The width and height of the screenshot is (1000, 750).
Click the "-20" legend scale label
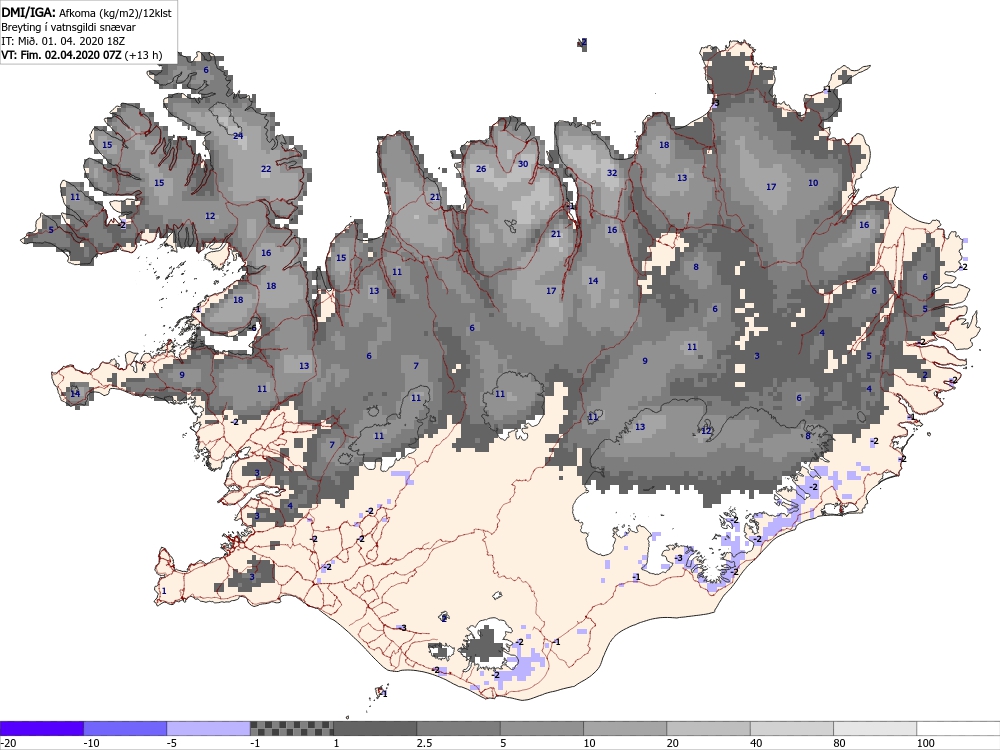pos(8,743)
